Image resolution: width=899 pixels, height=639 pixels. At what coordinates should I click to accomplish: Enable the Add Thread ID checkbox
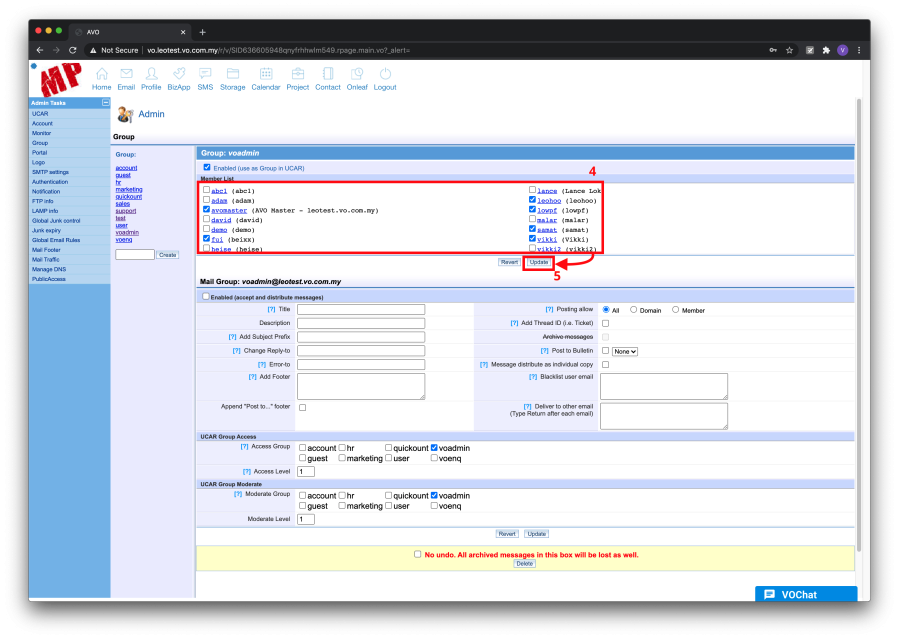click(604, 322)
